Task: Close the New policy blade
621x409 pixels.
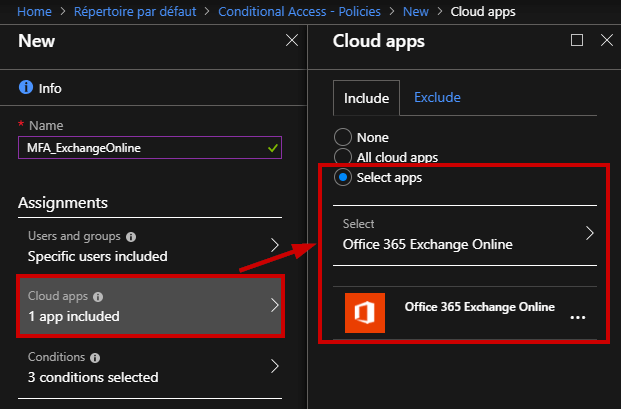Action: [292, 40]
